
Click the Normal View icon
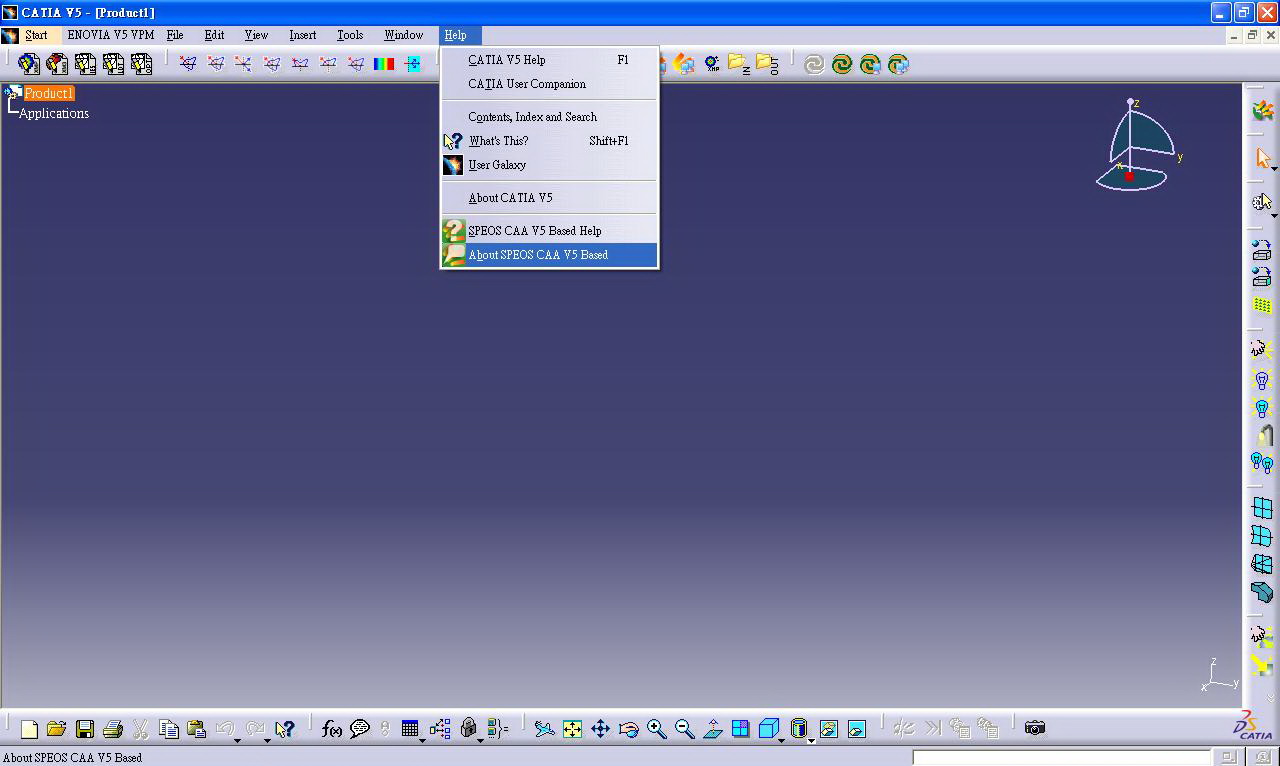[x=713, y=729]
